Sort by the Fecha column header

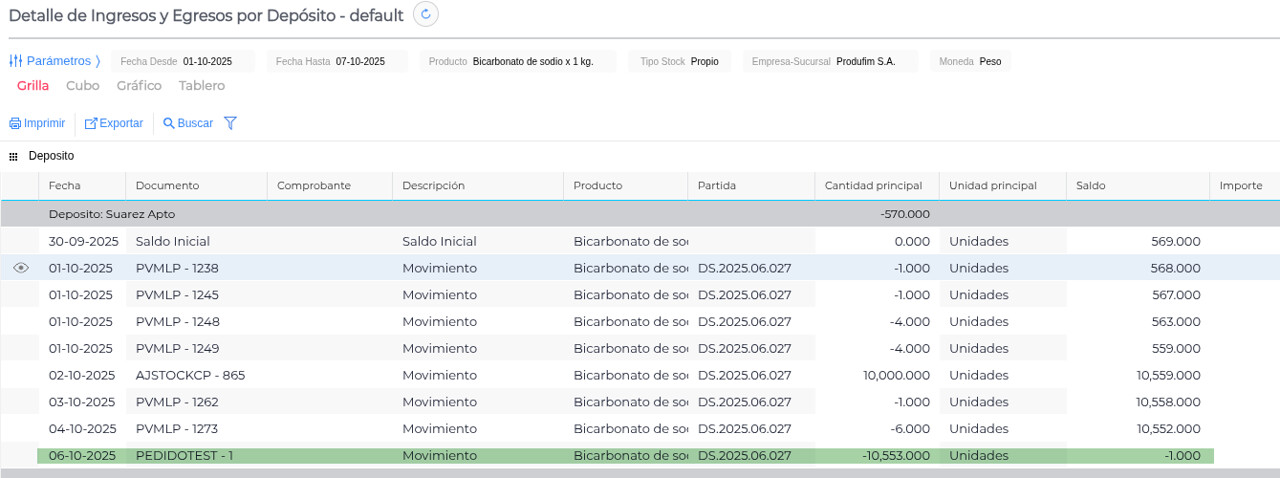point(65,185)
